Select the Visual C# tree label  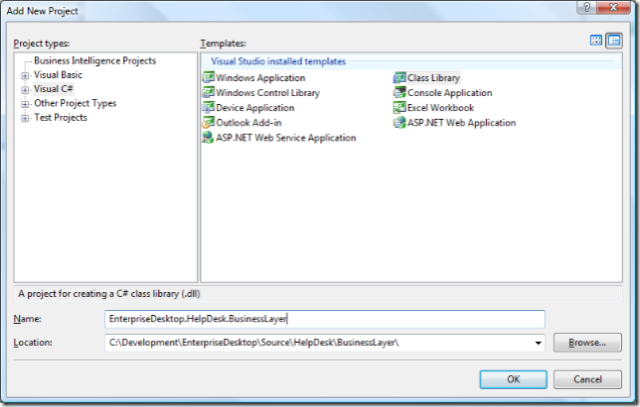tap(53, 89)
